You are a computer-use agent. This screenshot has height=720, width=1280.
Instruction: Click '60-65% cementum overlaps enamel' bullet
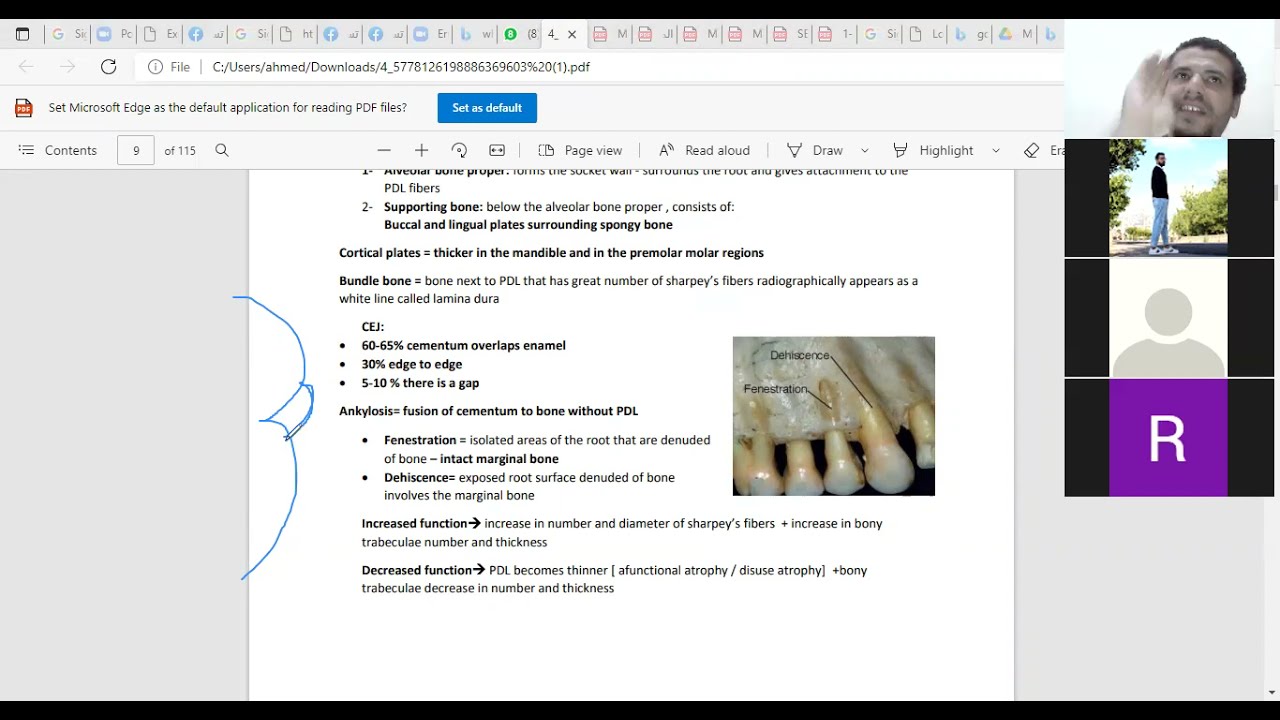click(463, 346)
